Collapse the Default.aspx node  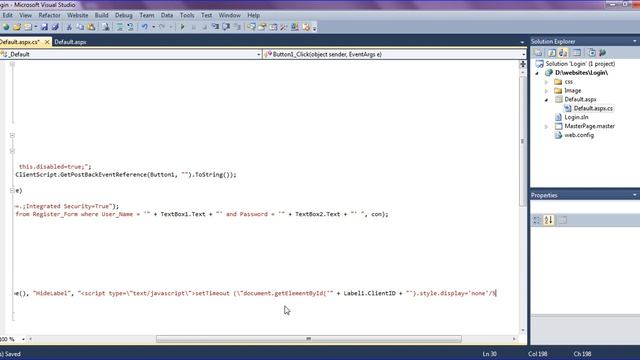547,100
